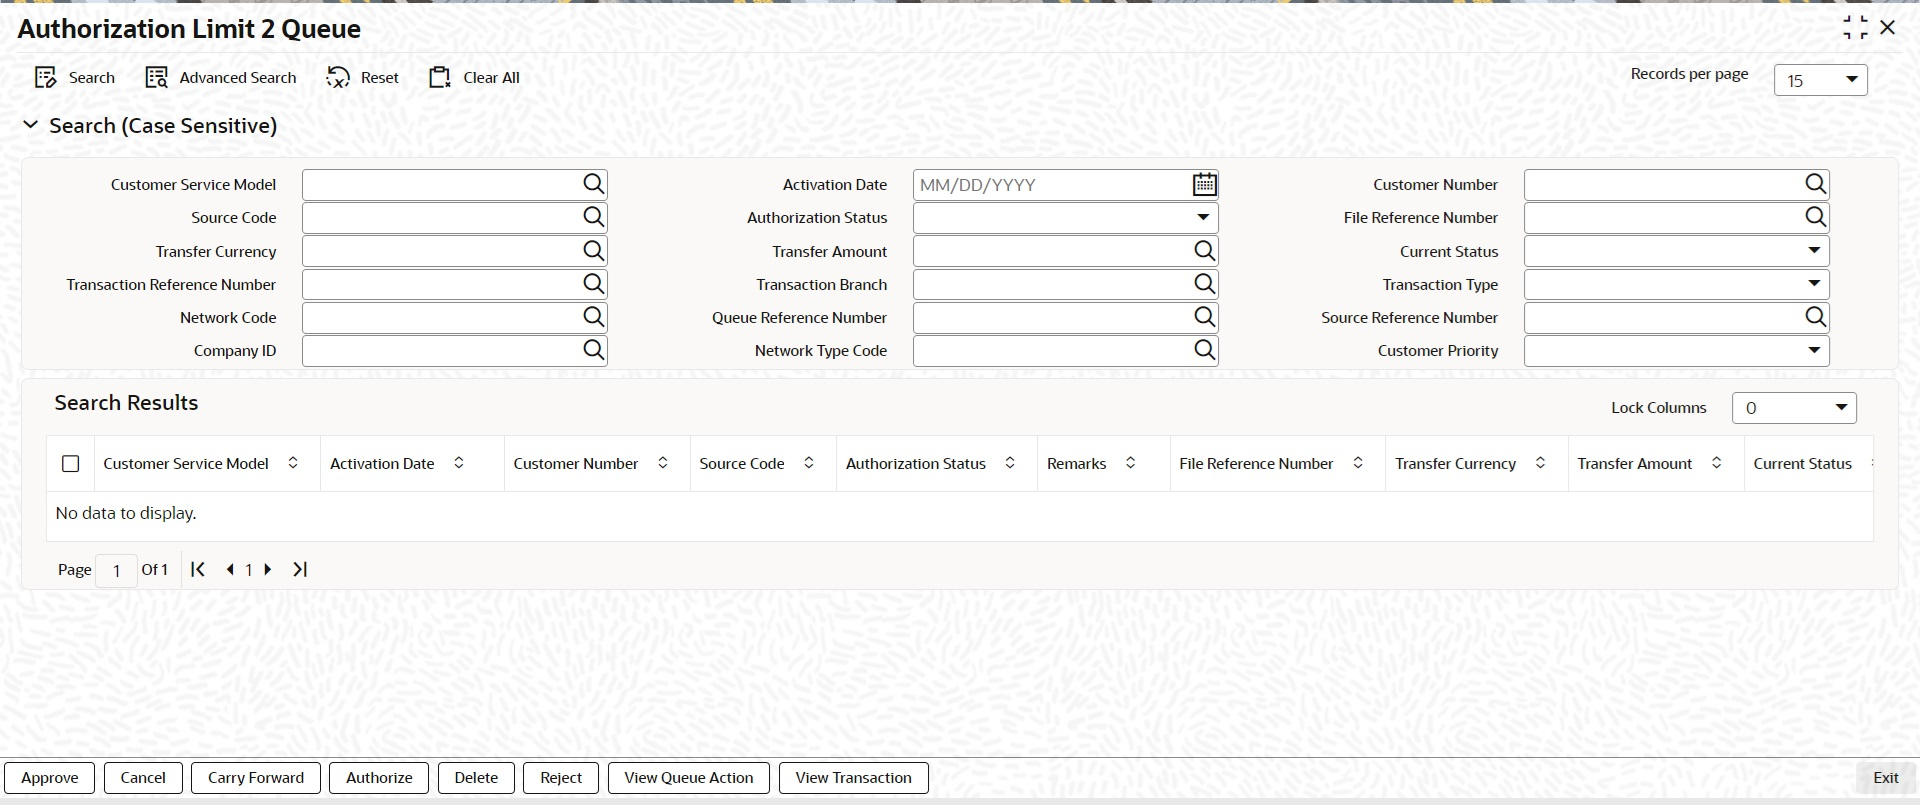The width and height of the screenshot is (1920, 805).
Task: Collapse the Search (Case Sensitive) section
Action: click(31, 125)
